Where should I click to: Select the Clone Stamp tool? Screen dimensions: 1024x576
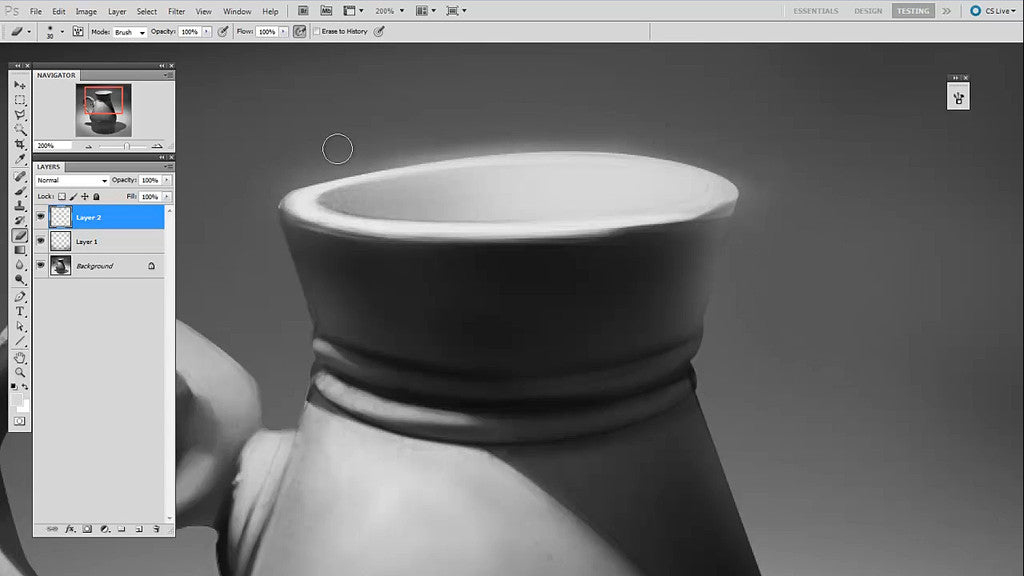click(x=20, y=206)
